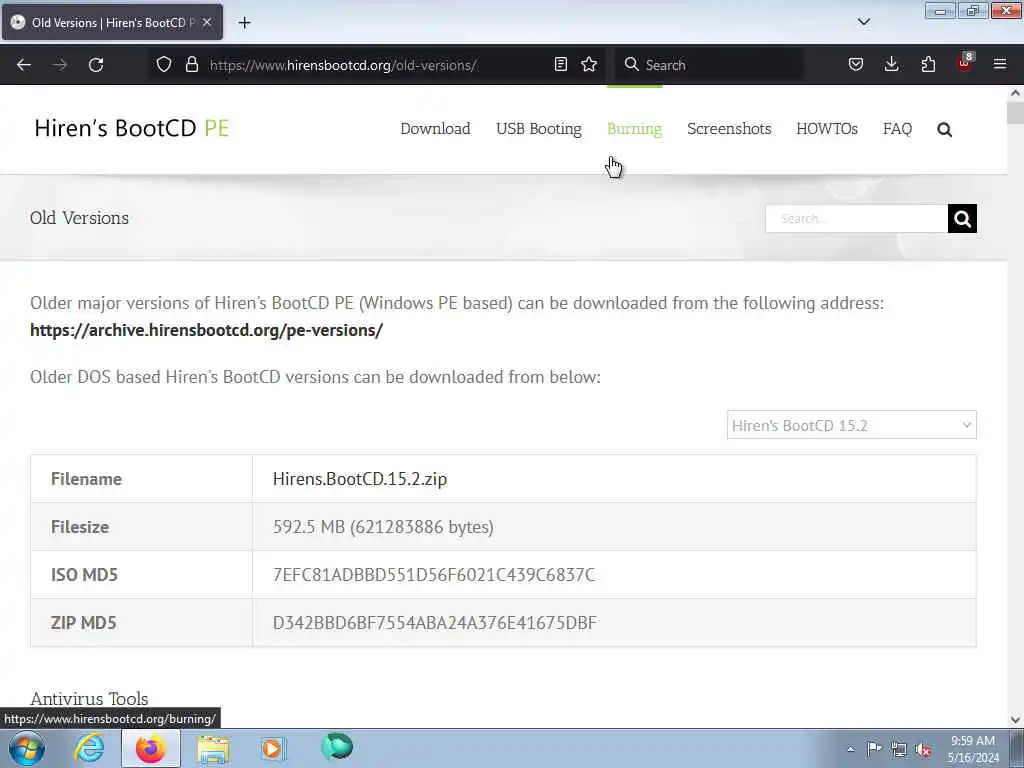
Task: Click the muted volume tray icon
Action: 923,750
